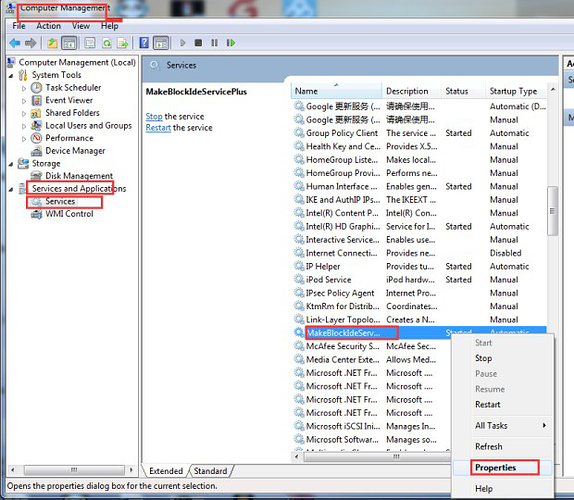Click the Back arrow toolbar icon
Viewport: 574px width, 500px height.
point(14,43)
